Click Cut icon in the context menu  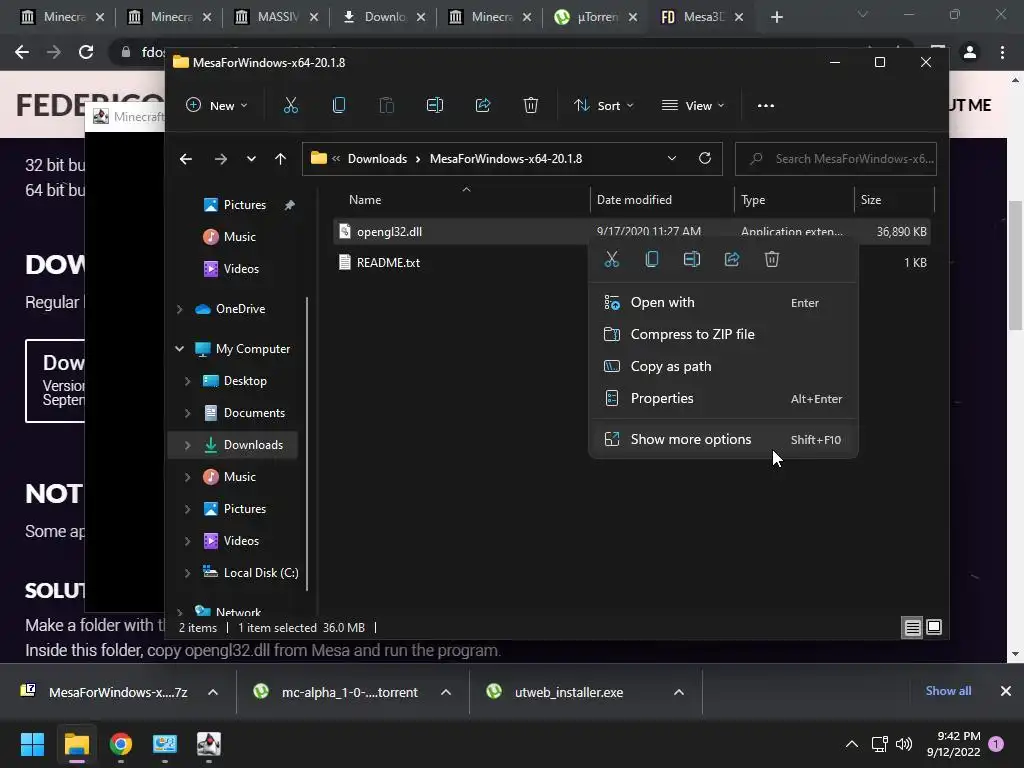point(611,259)
